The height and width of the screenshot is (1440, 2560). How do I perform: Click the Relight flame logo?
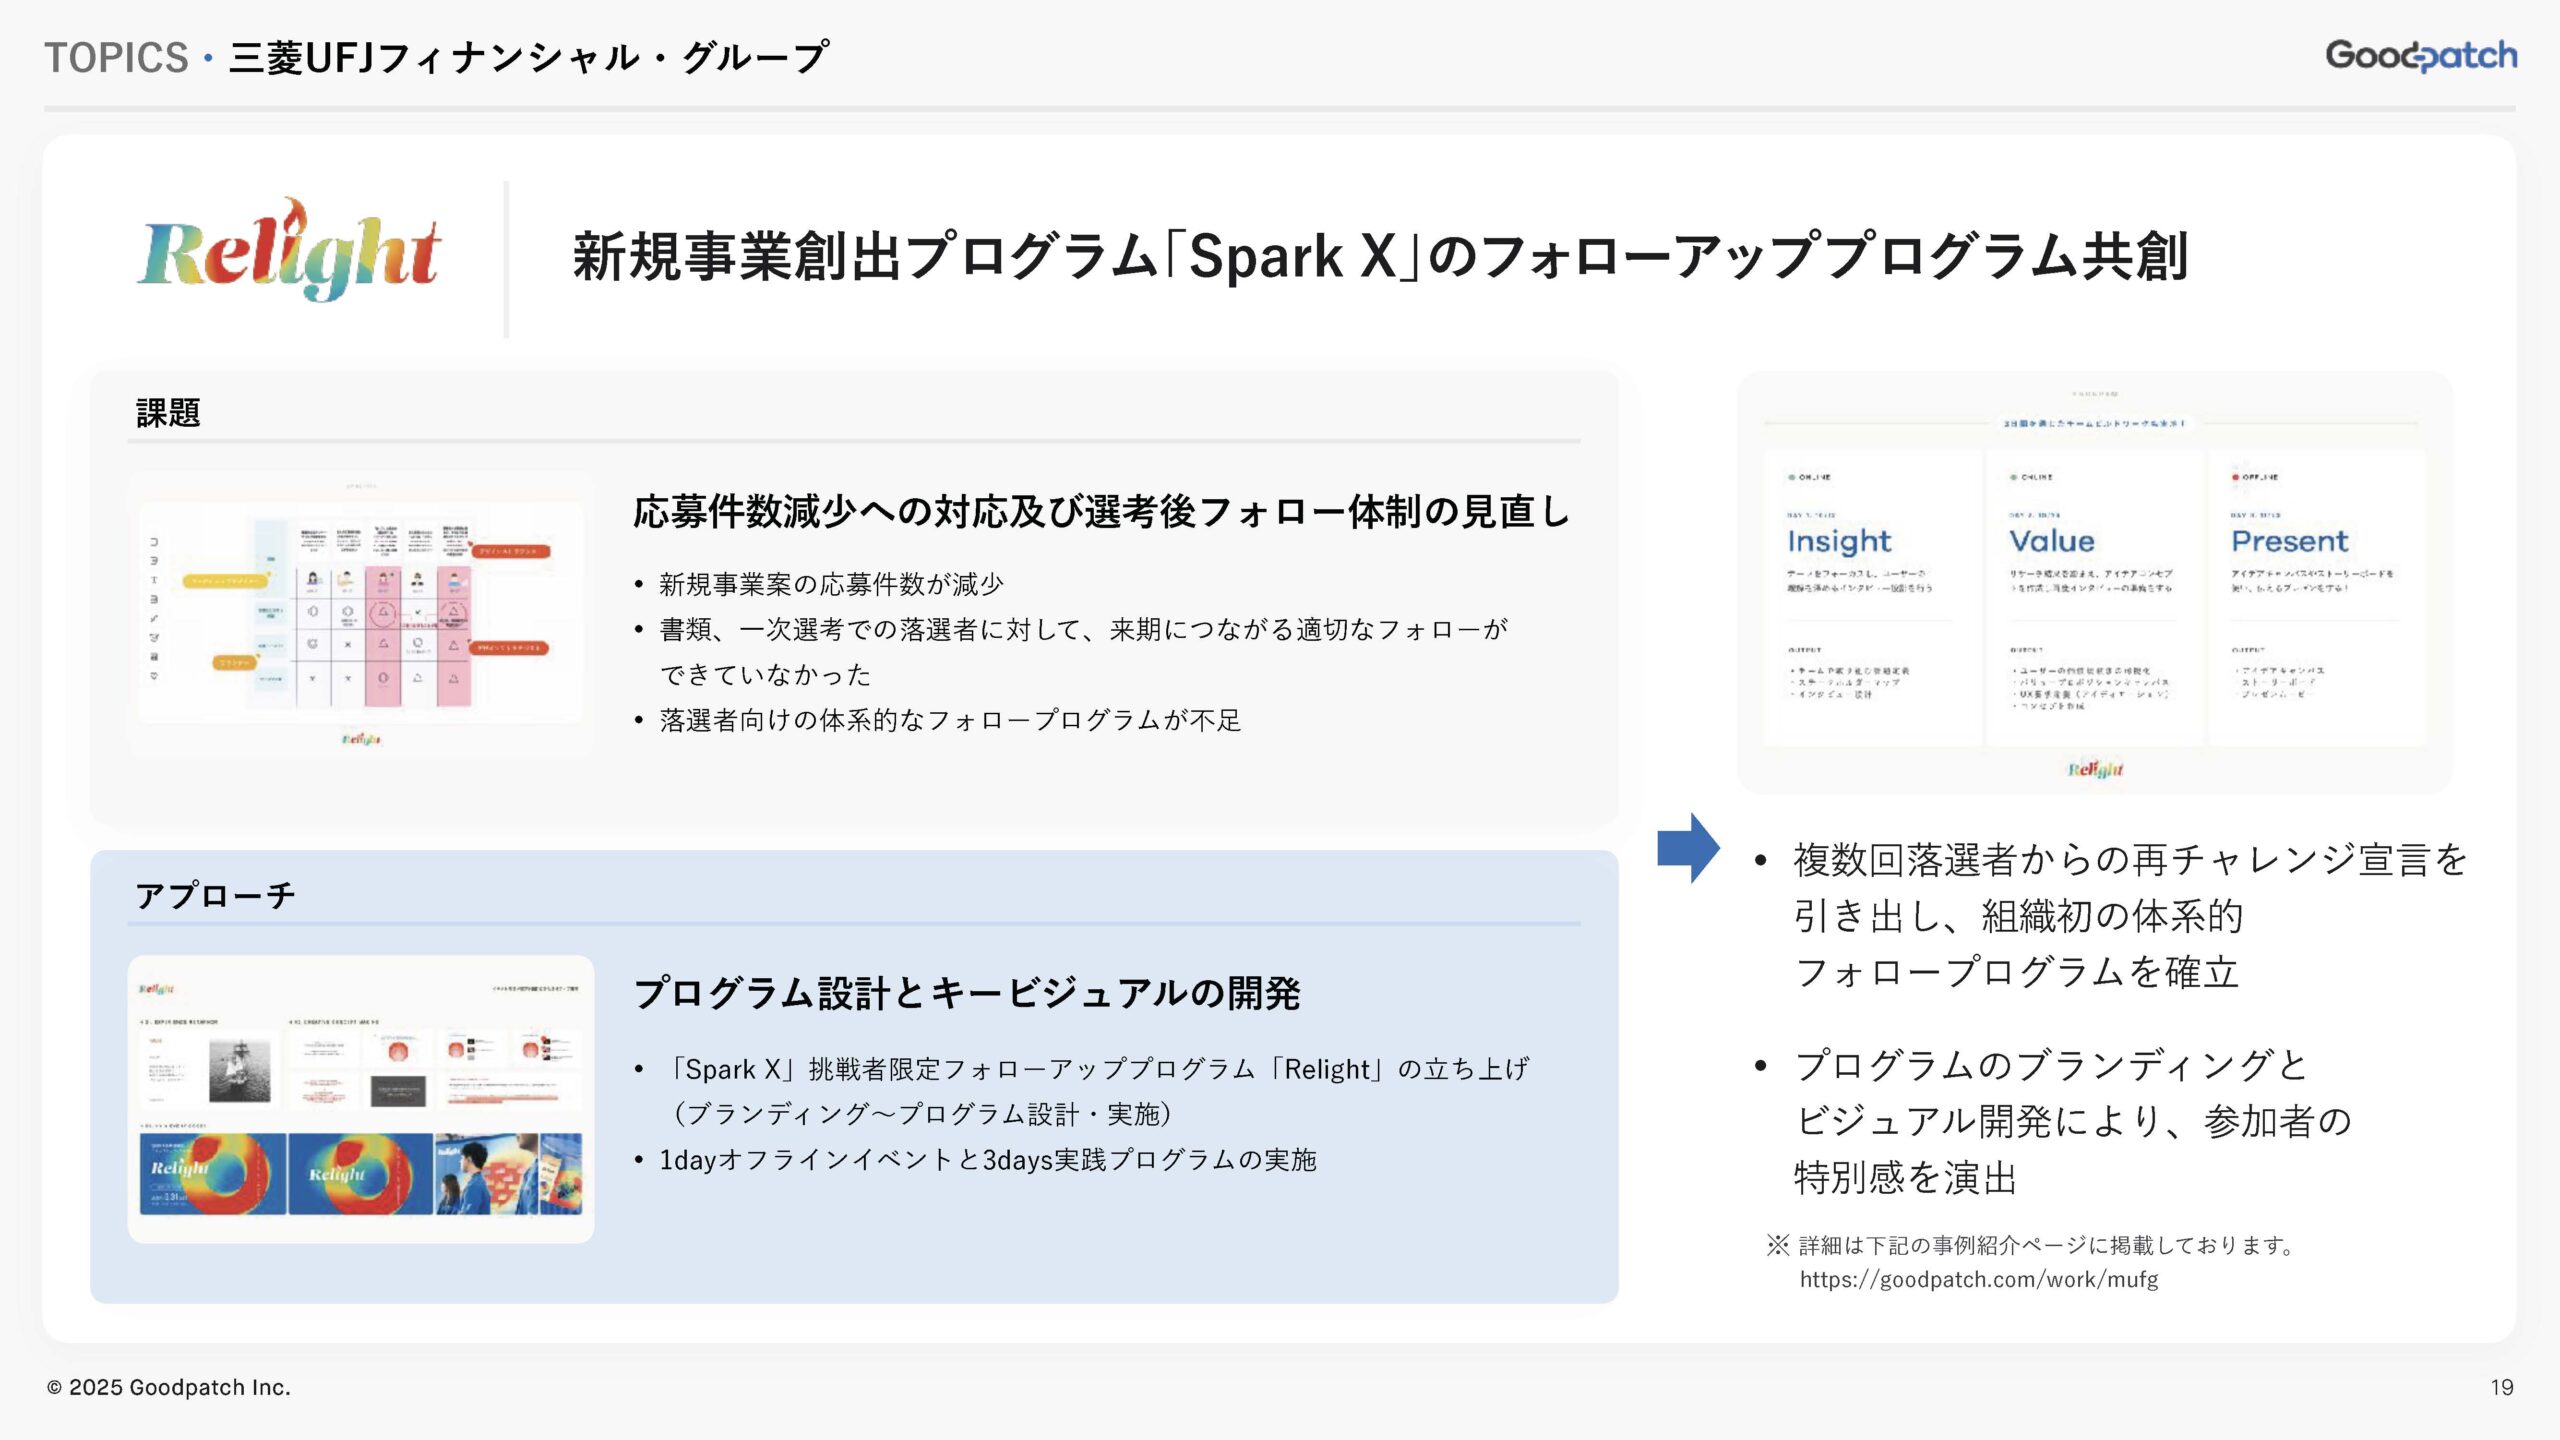pos(289,250)
